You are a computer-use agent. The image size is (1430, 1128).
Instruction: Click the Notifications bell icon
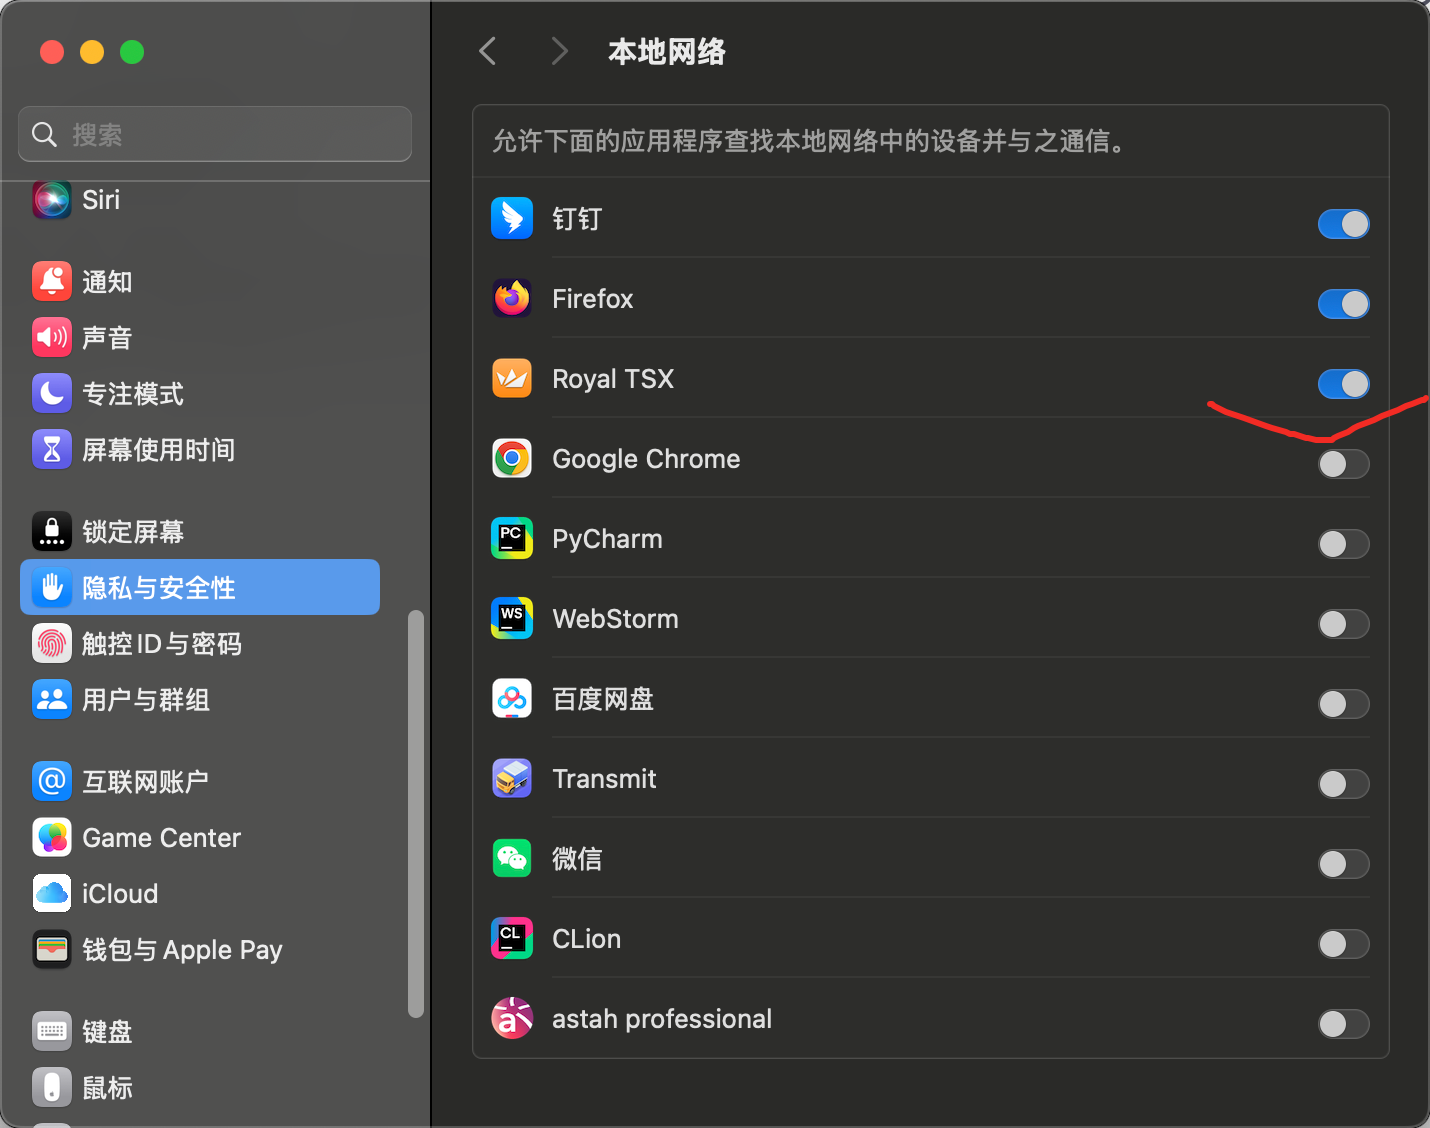[x=52, y=282]
